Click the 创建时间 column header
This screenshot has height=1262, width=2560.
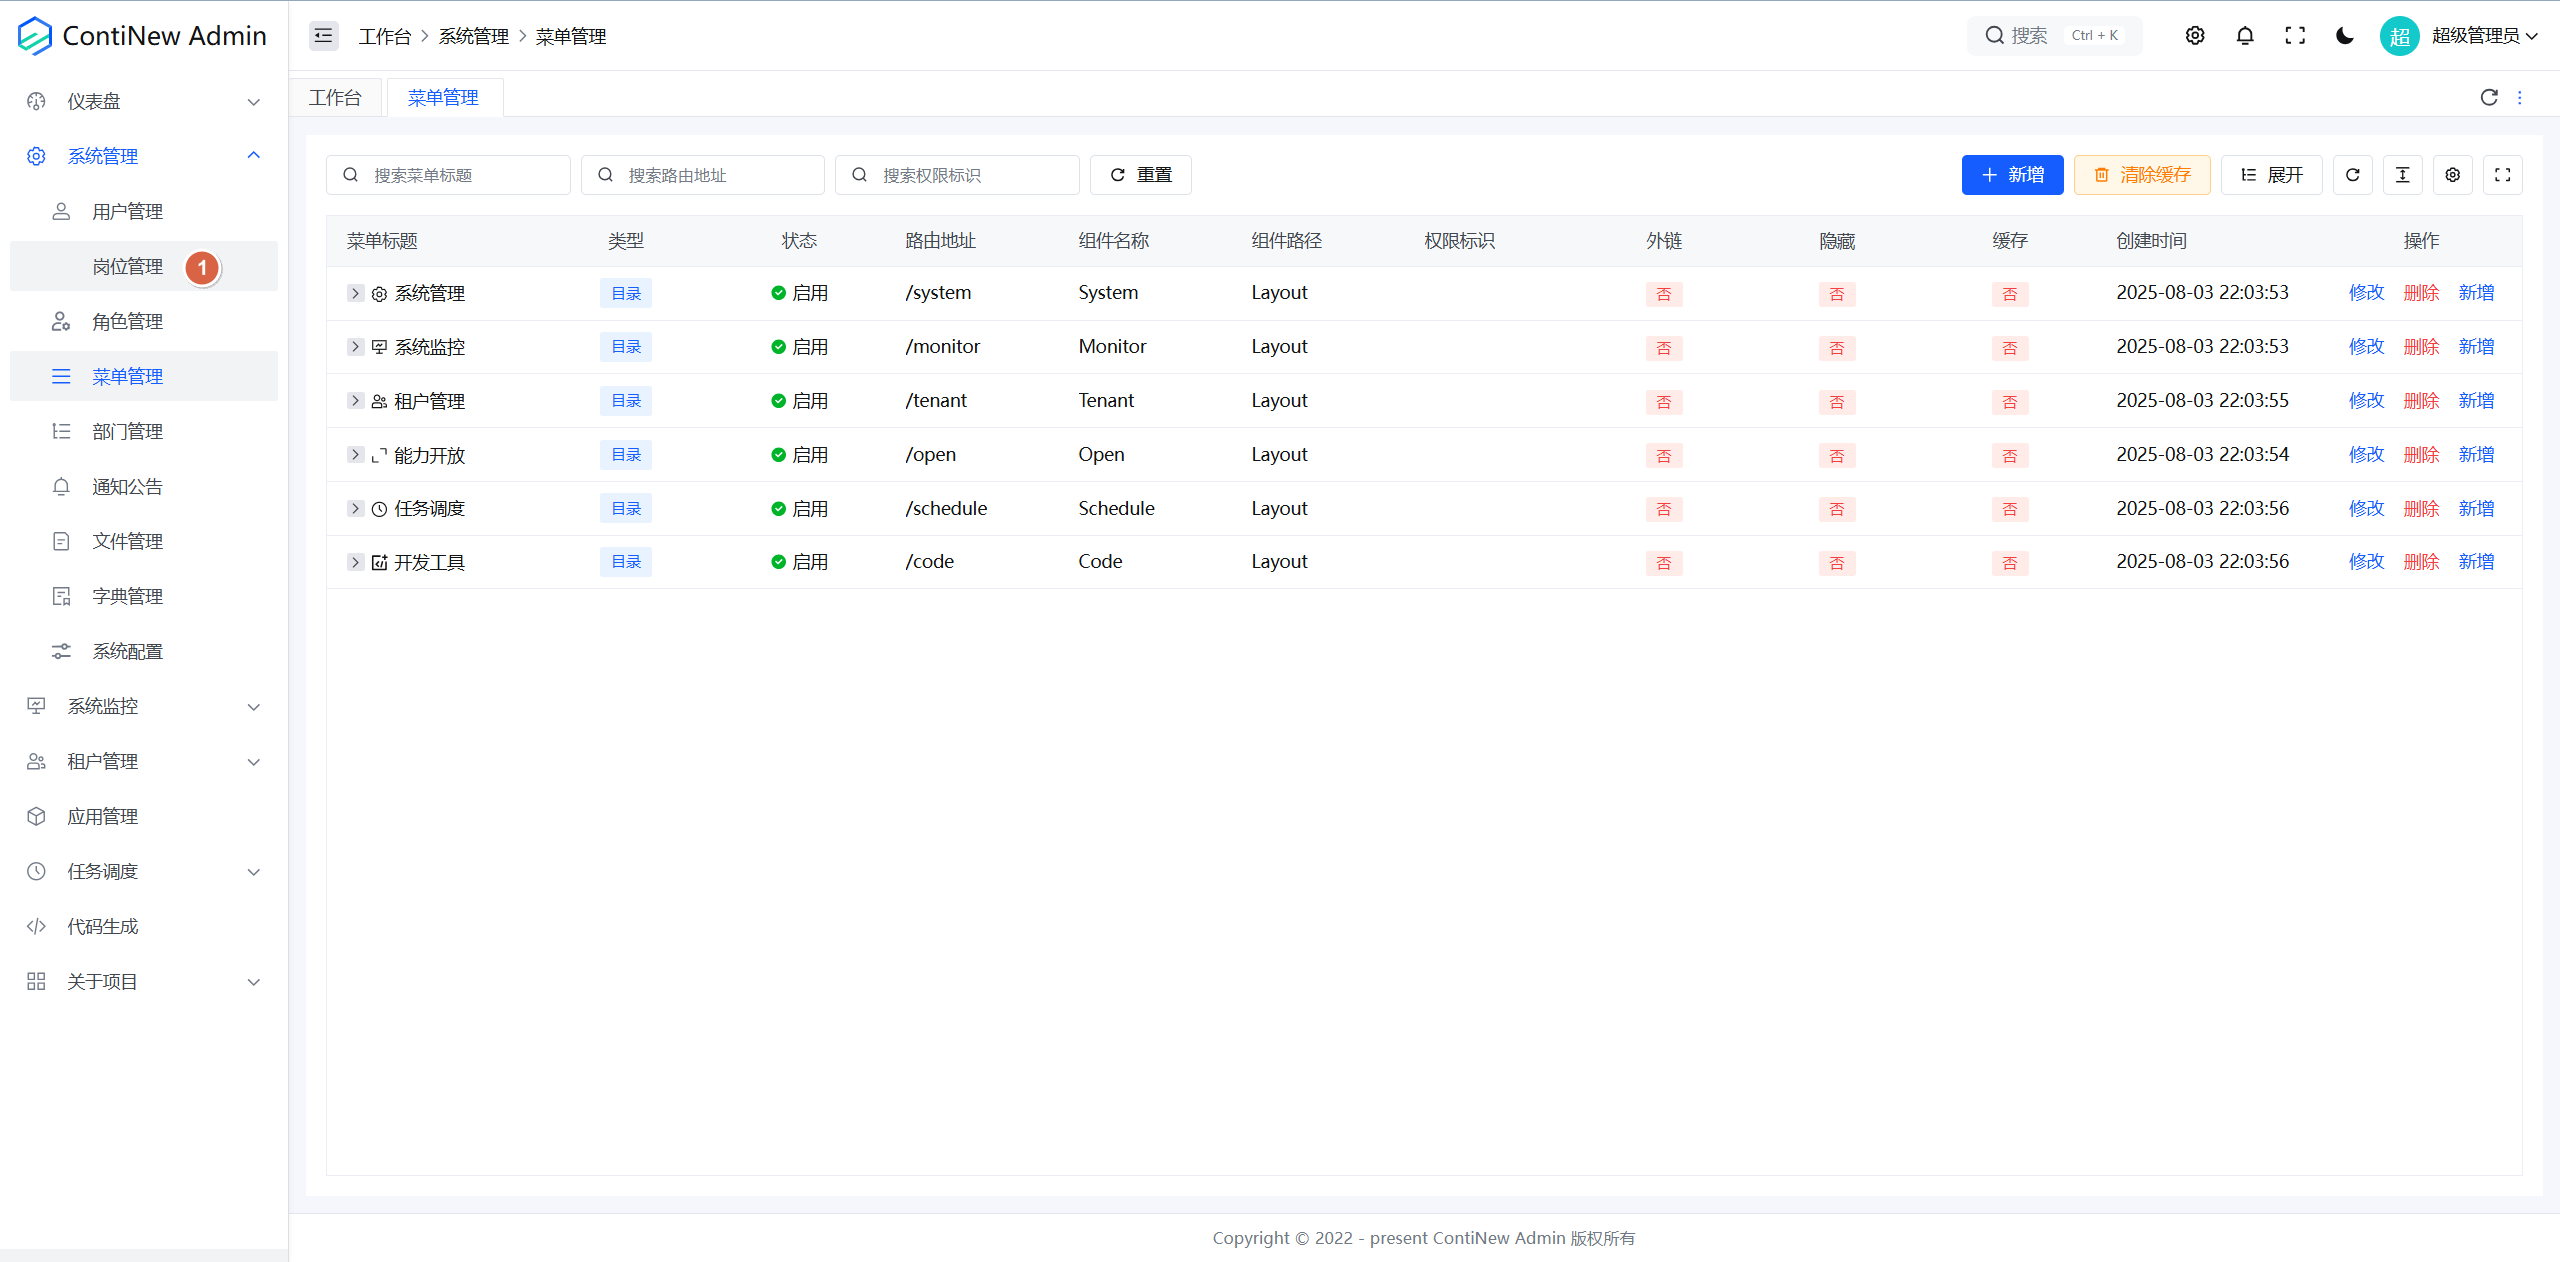pyautogui.click(x=2151, y=241)
